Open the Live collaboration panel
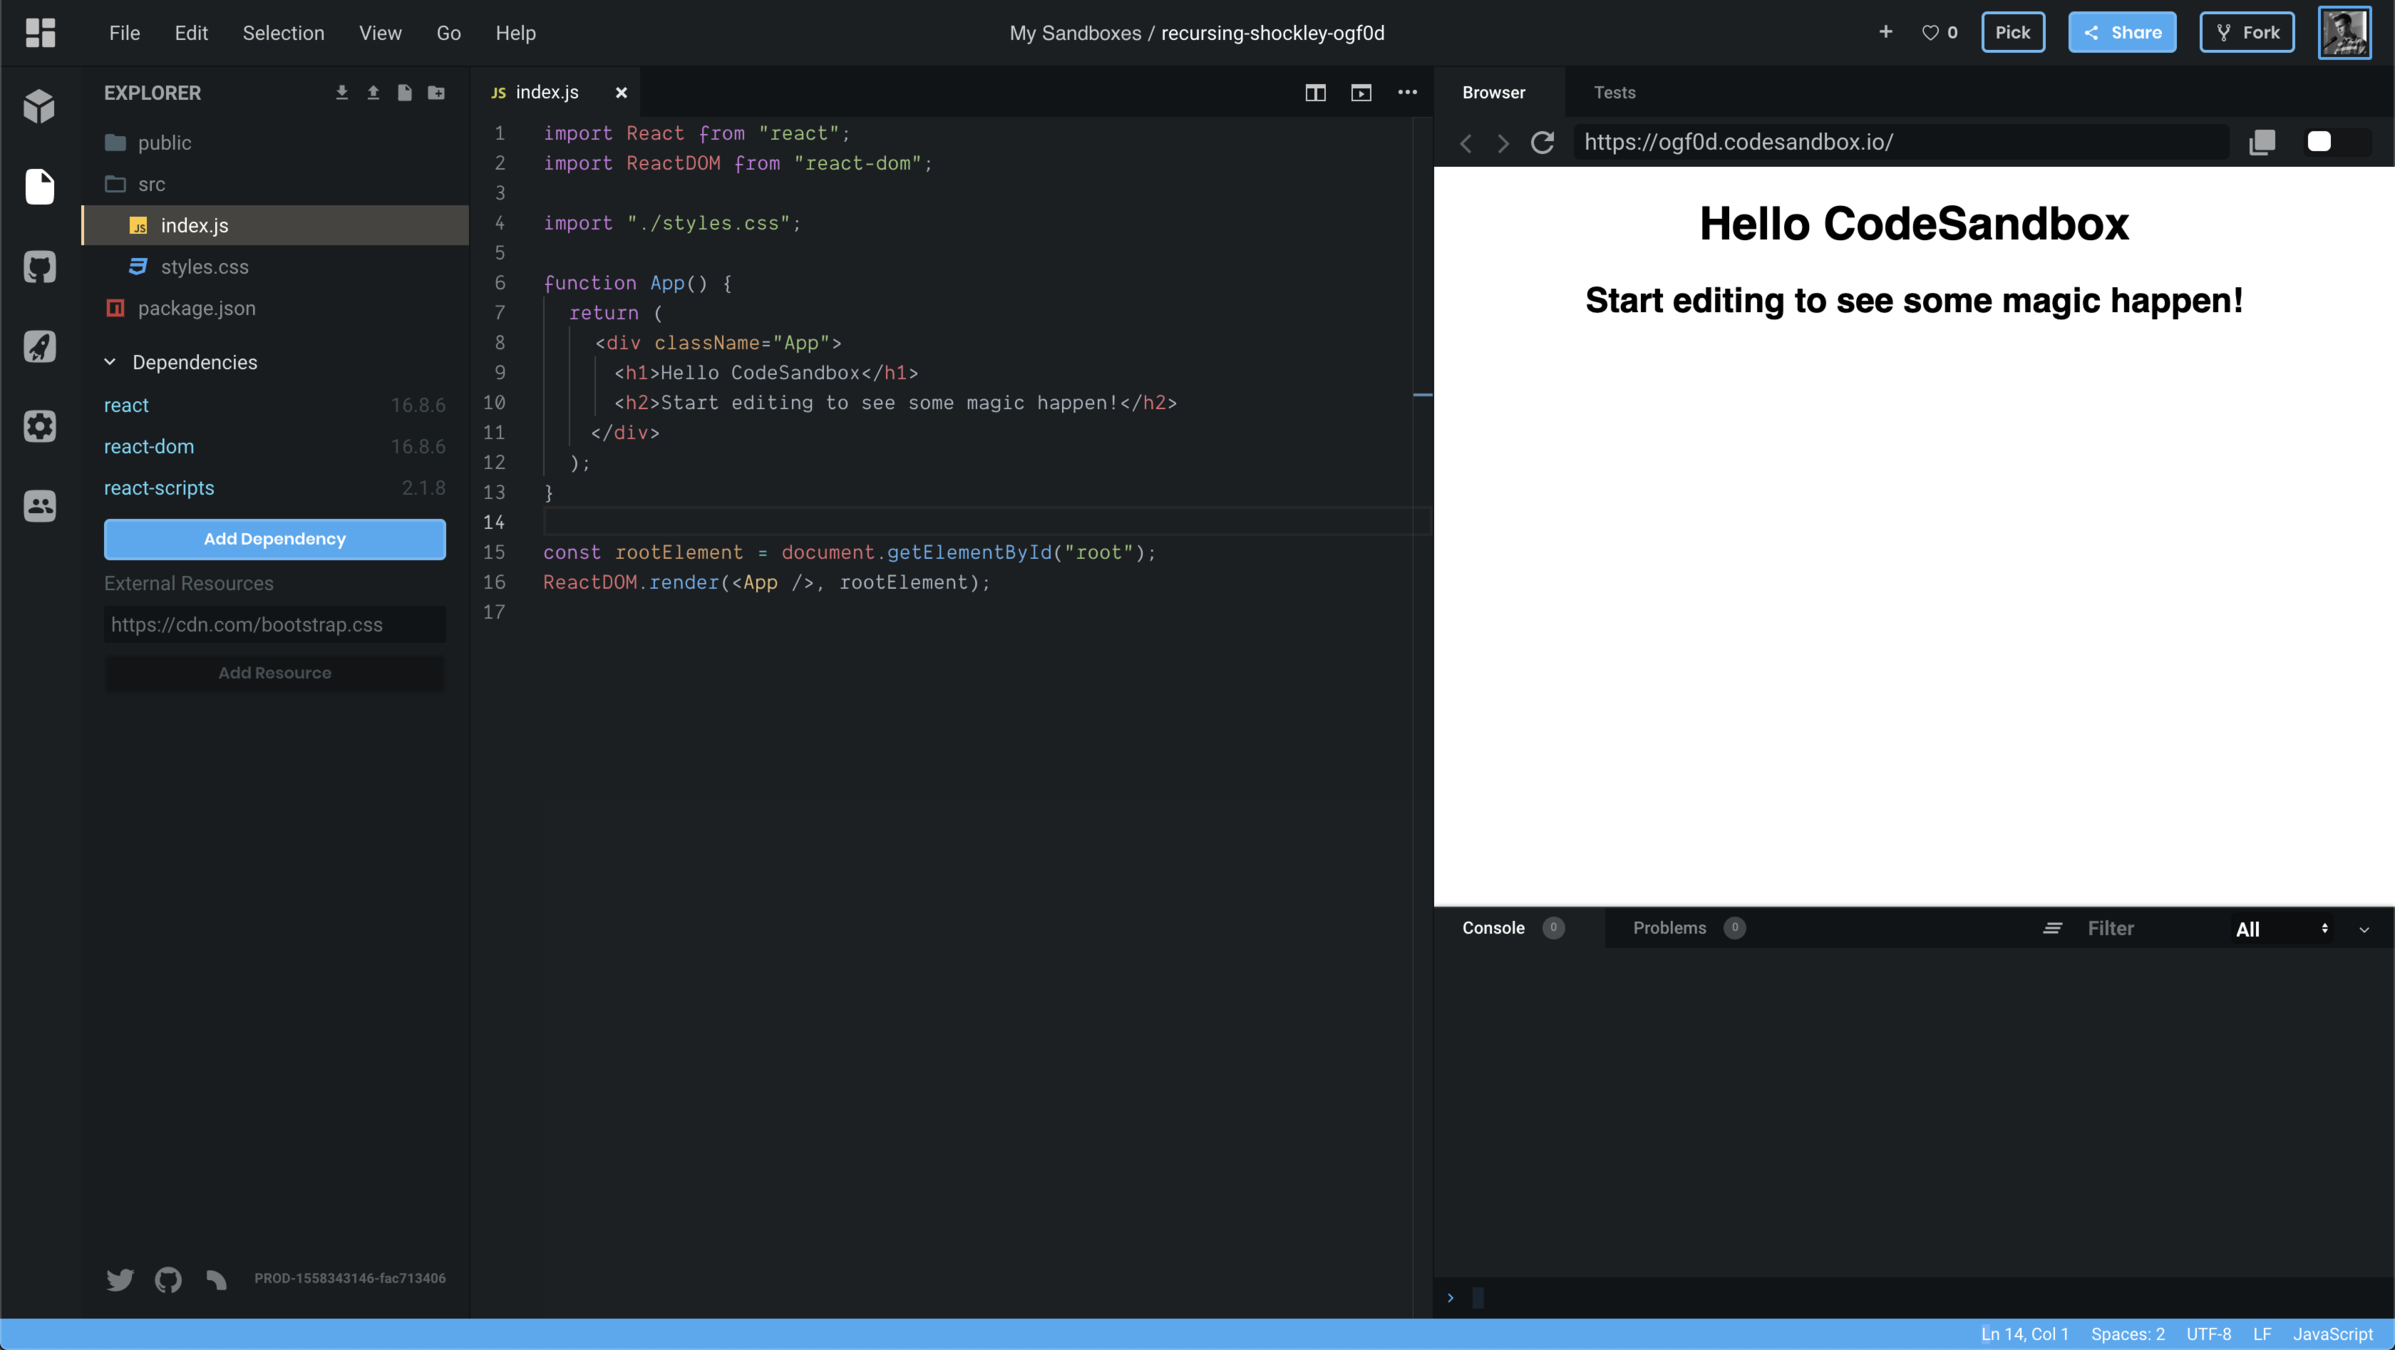This screenshot has height=1350, width=2395. 40,506
